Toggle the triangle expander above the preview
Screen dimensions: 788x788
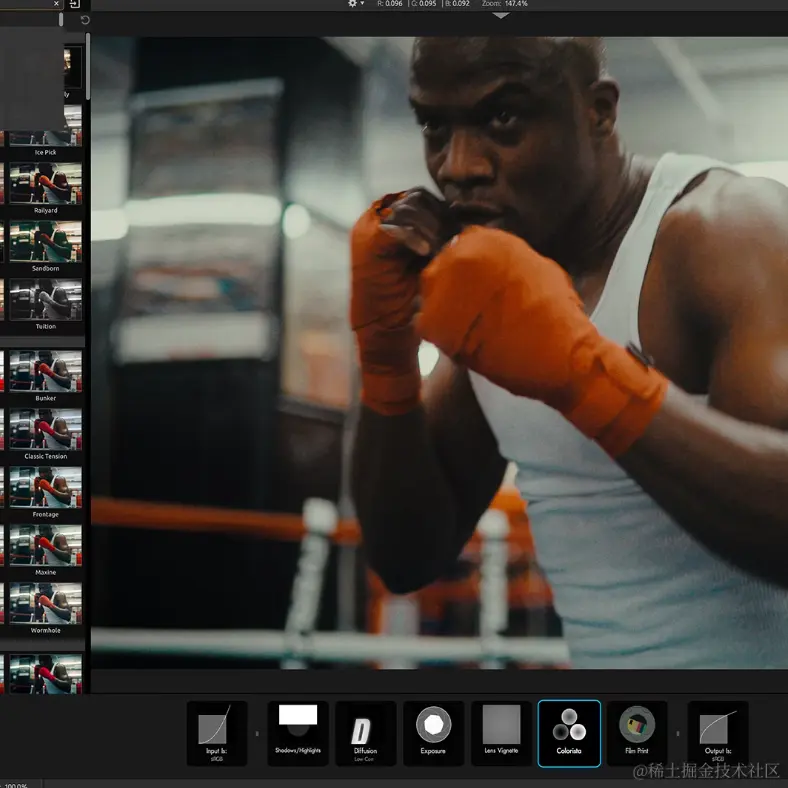coord(501,16)
